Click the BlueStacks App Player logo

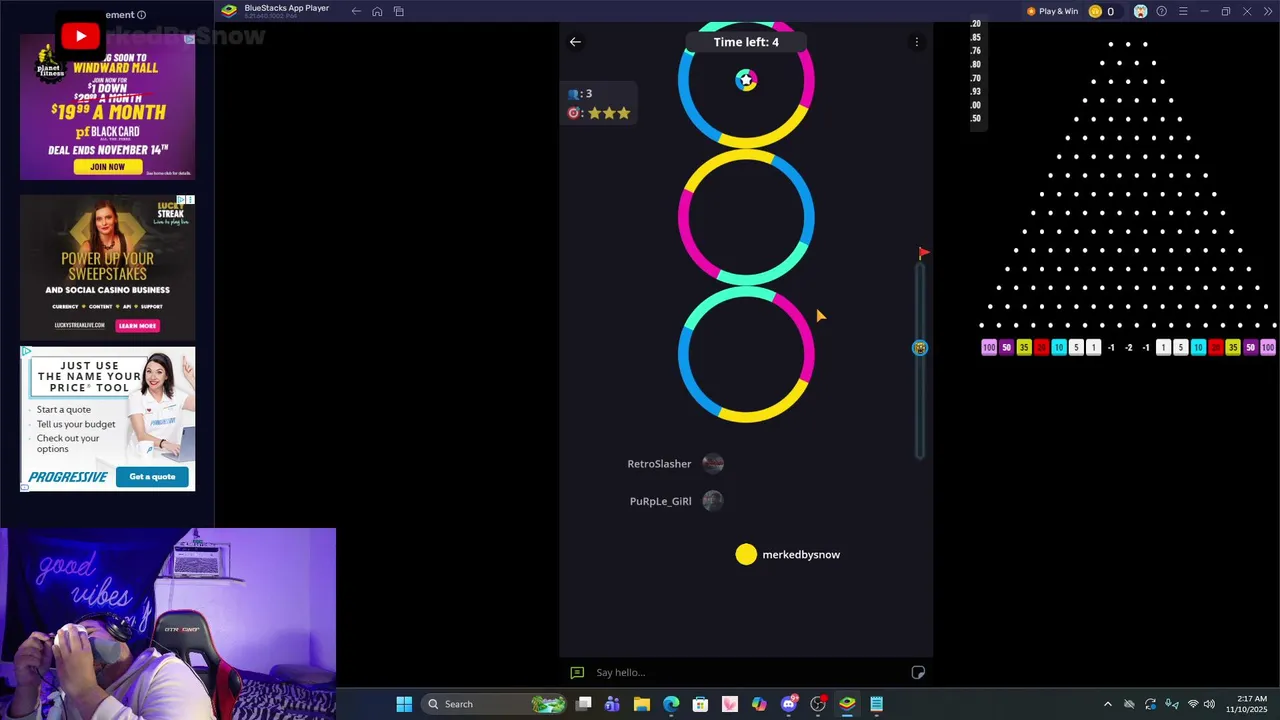(x=229, y=11)
